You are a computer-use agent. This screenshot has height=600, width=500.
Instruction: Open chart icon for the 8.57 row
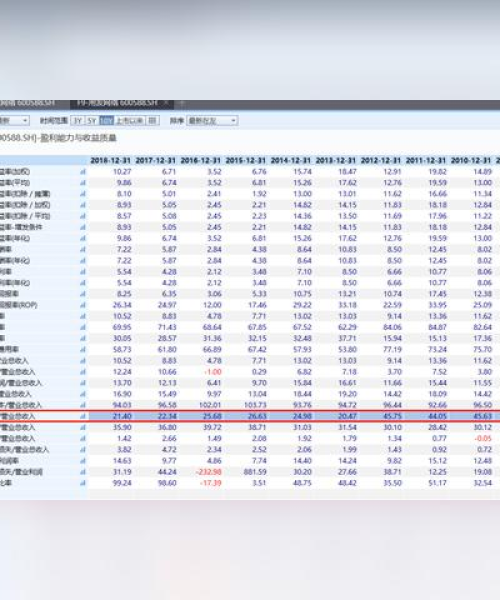click(x=83, y=216)
